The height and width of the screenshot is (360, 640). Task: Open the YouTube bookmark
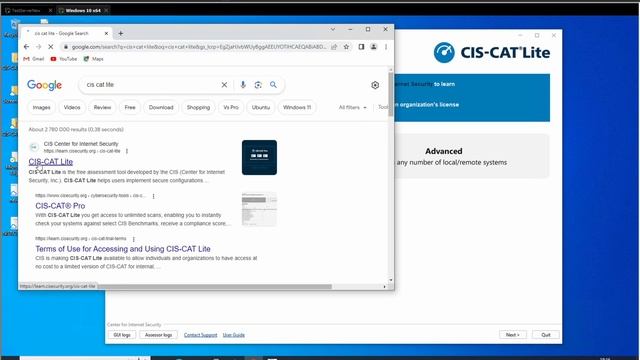64,59
